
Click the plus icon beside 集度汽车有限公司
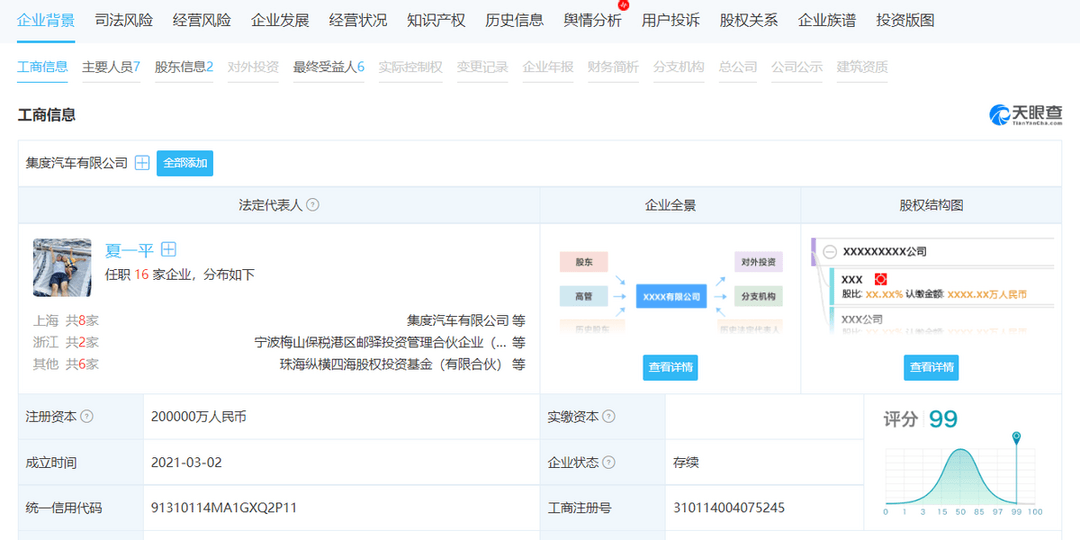tap(142, 163)
